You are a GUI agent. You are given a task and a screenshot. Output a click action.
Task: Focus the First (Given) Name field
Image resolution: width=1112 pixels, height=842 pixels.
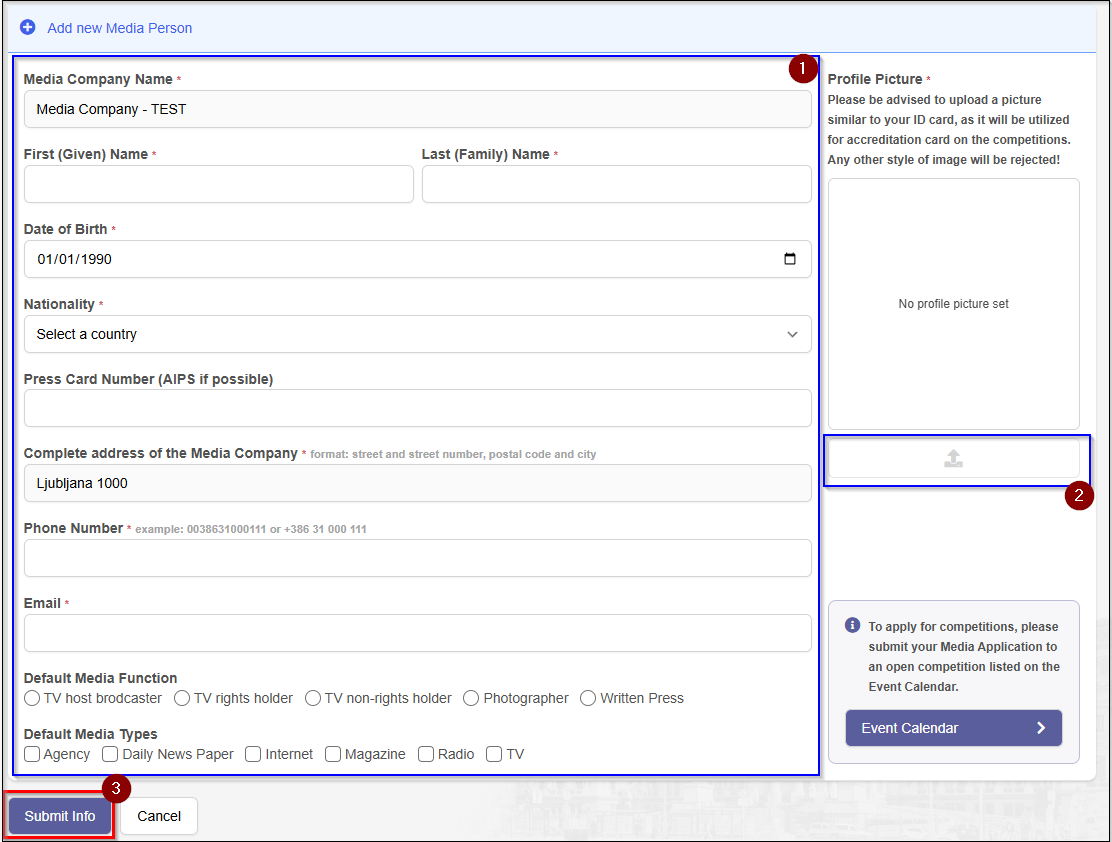tap(218, 184)
